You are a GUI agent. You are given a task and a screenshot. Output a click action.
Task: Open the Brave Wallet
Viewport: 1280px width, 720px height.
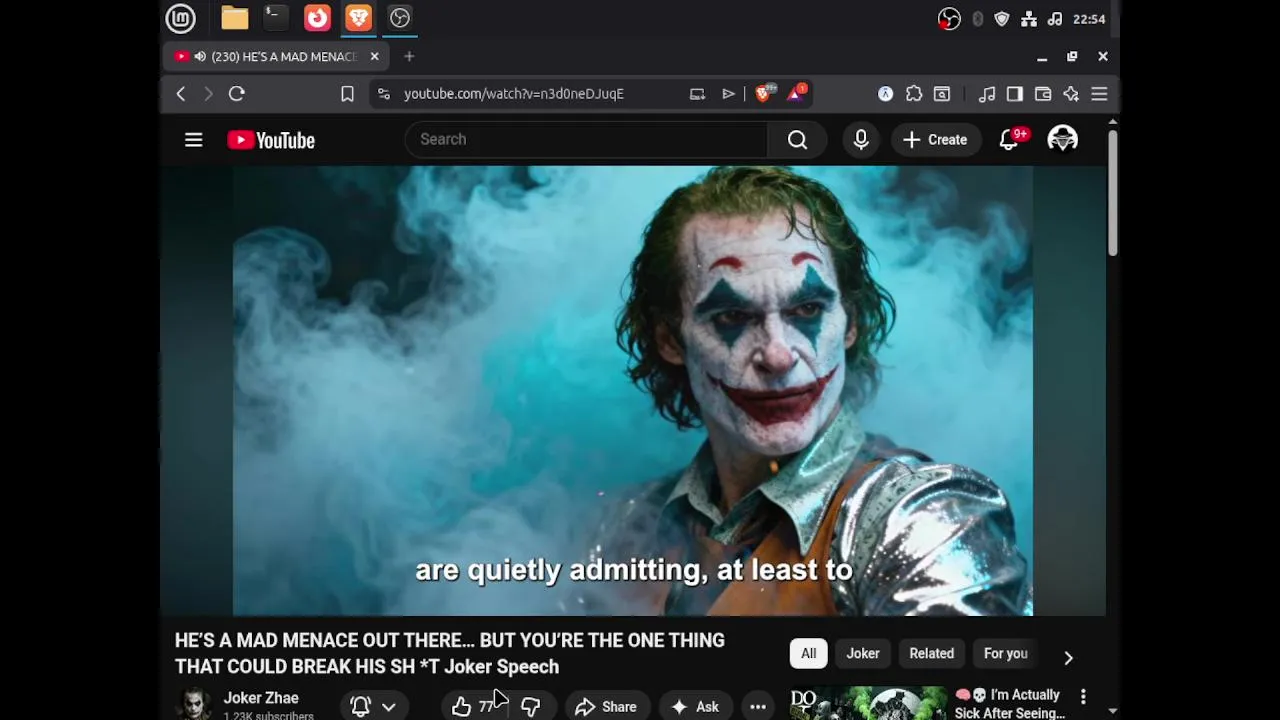(x=1043, y=94)
